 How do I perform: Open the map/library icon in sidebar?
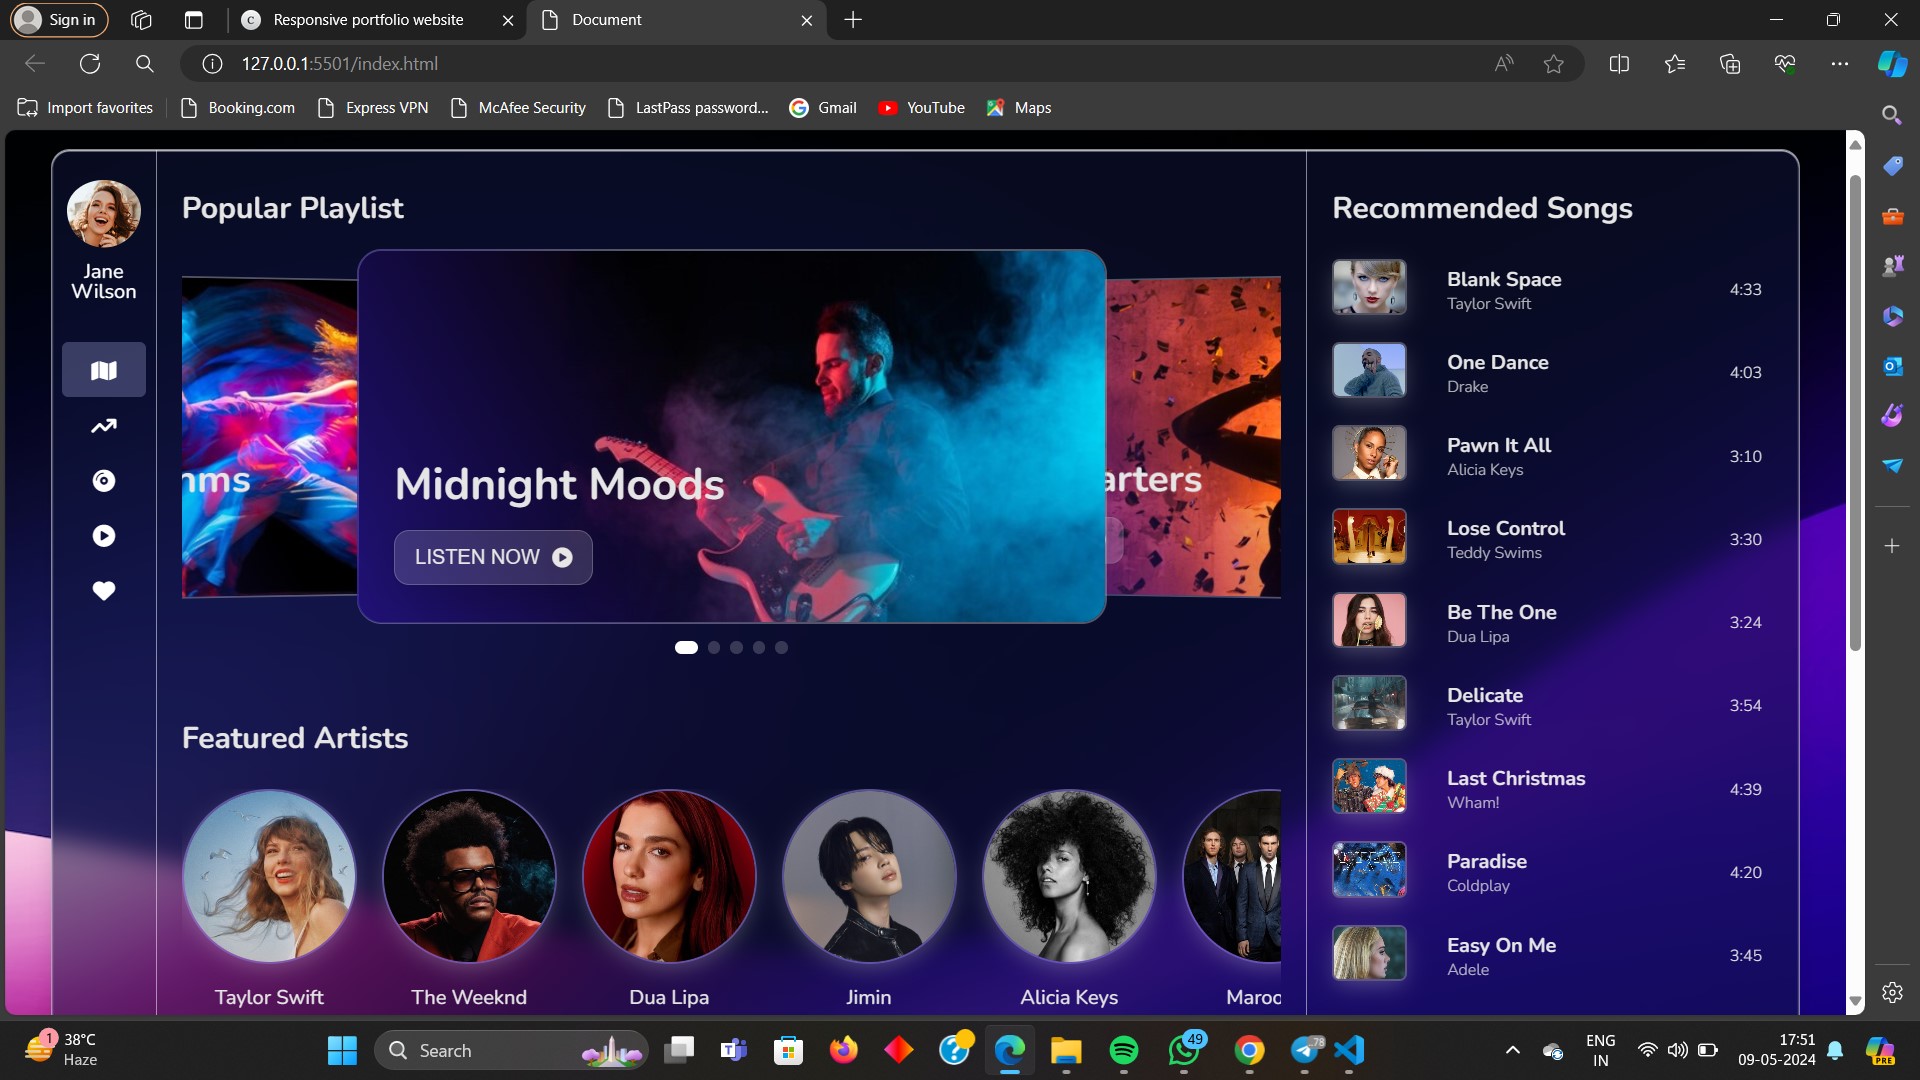click(104, 370)
